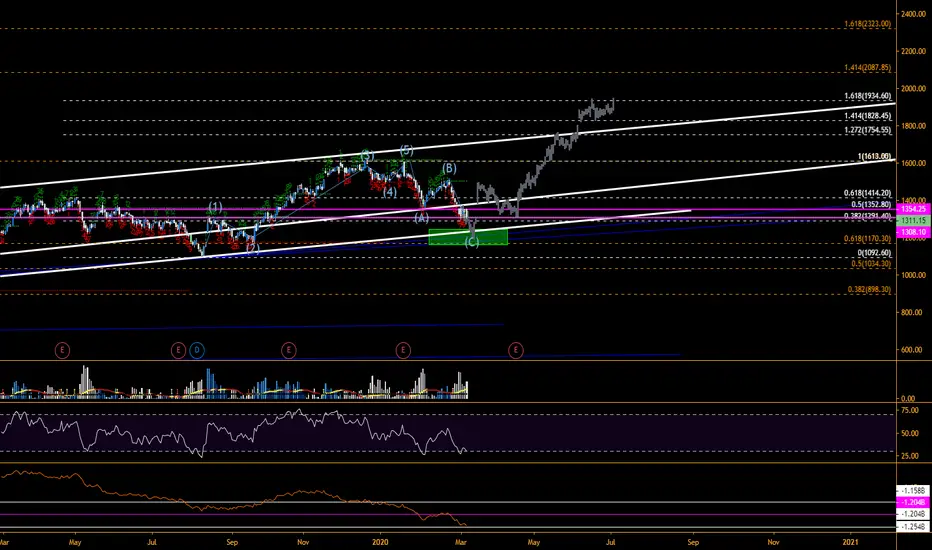Viewport: 932px width, 550px height.
Task: Click the blue dividend D marker
Action: [197, 350]
